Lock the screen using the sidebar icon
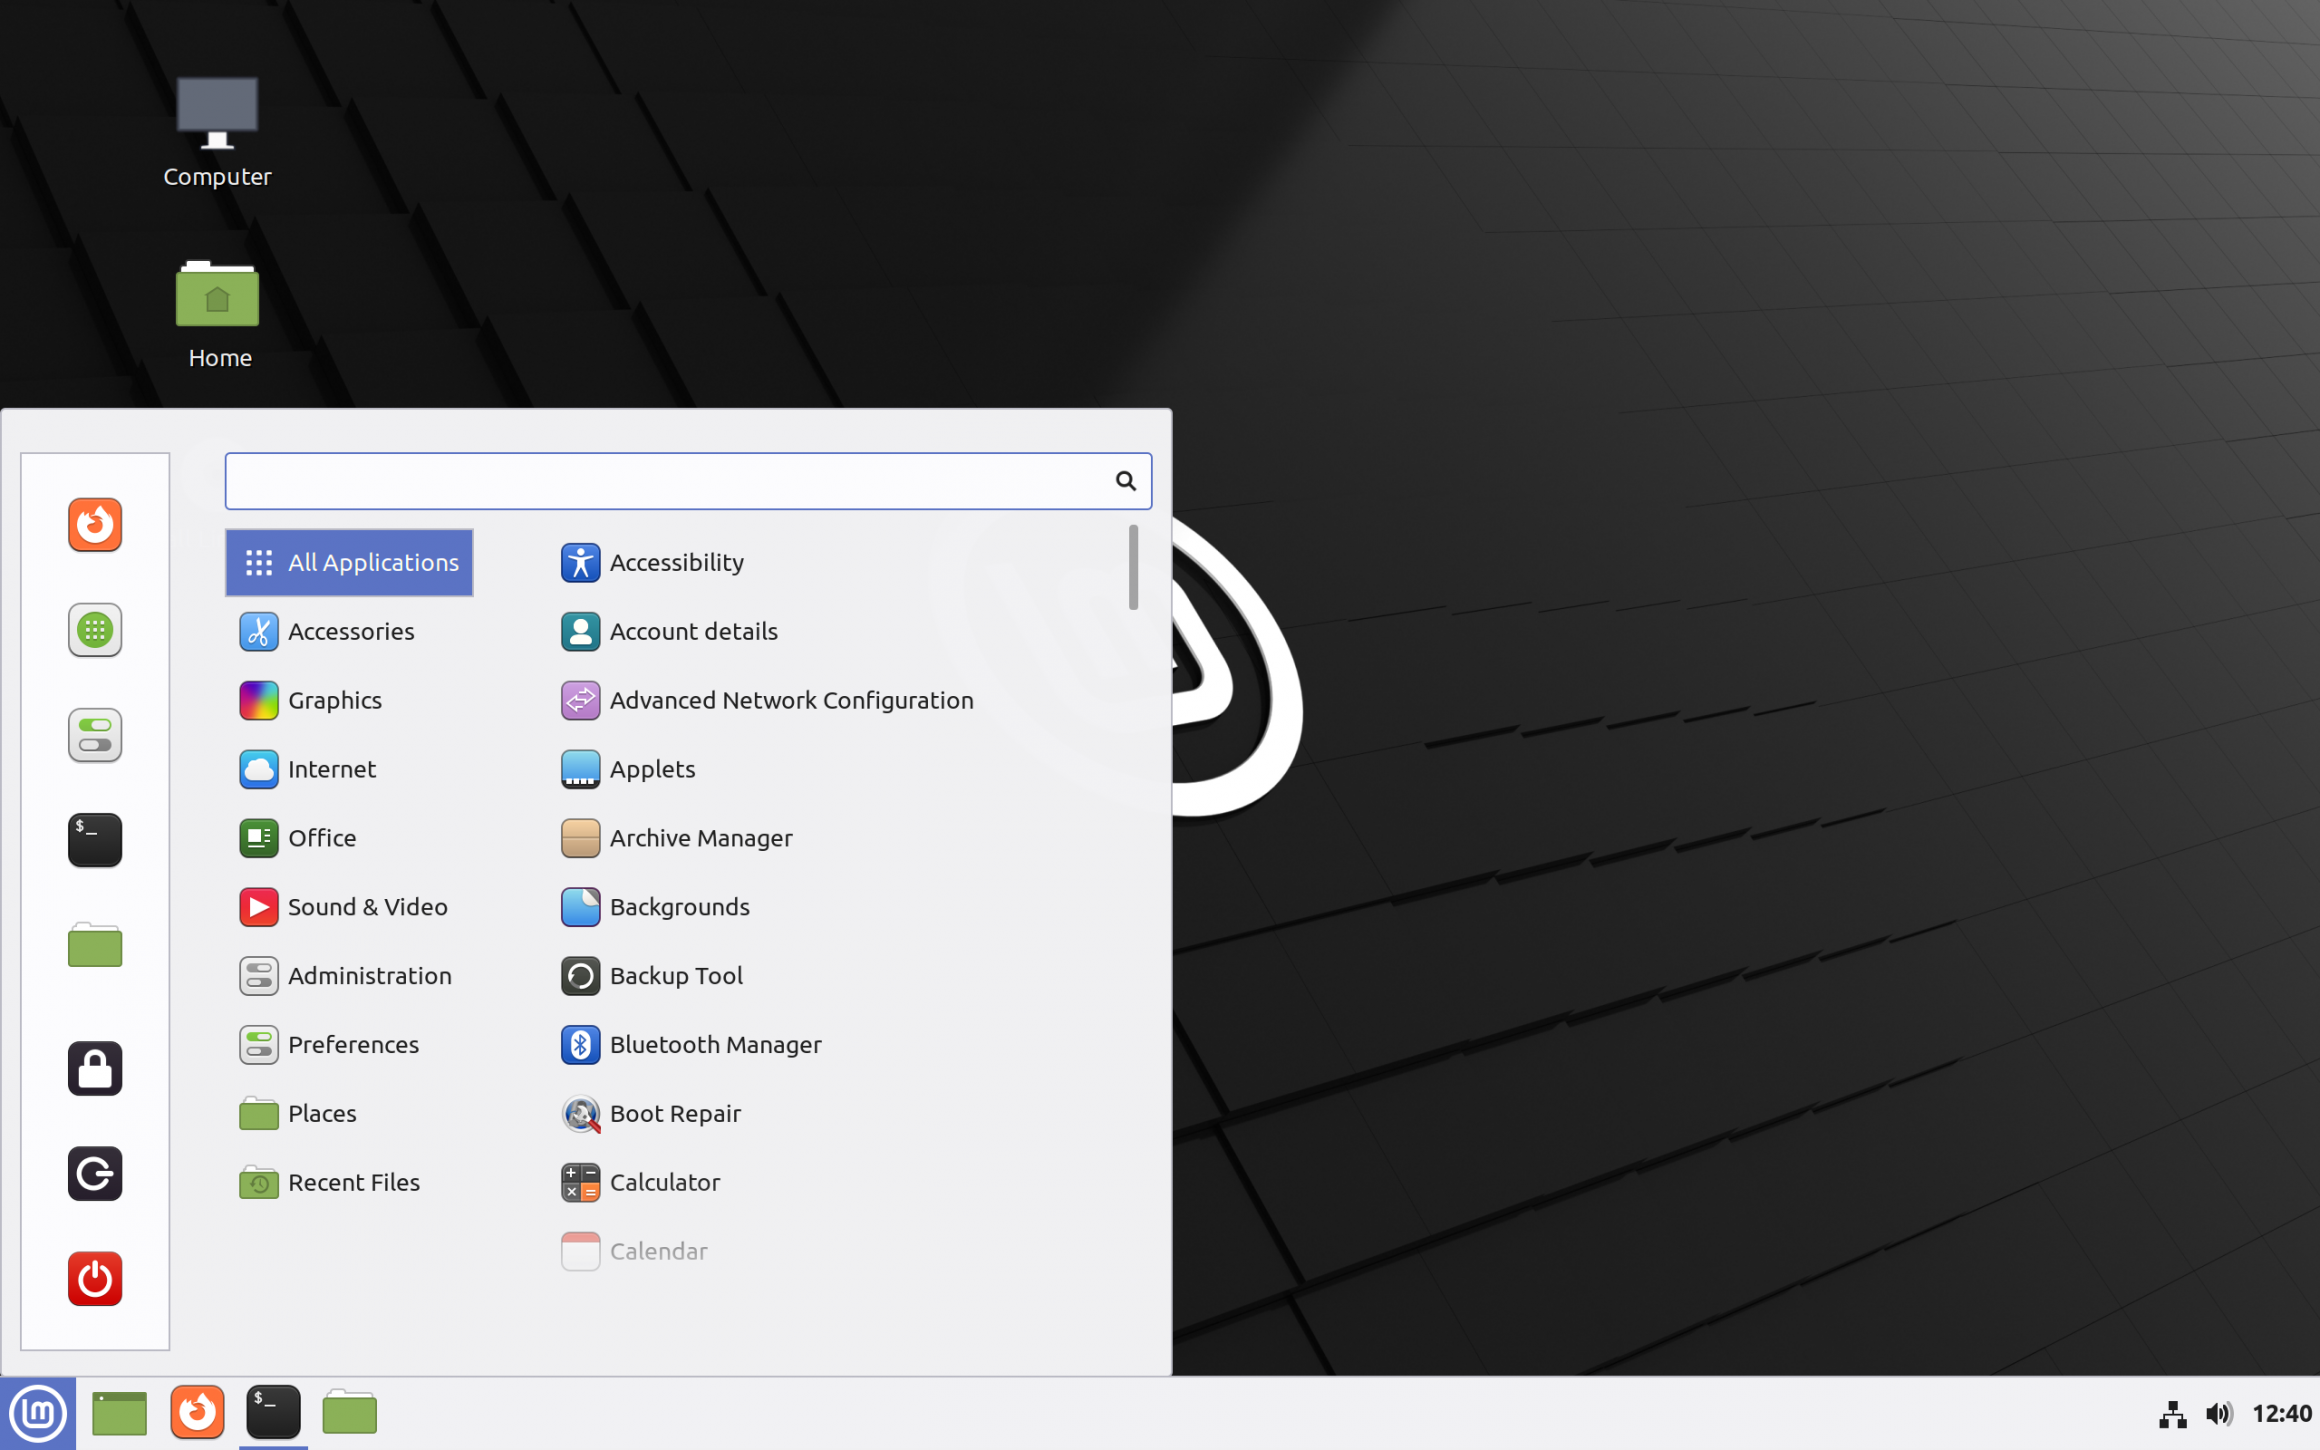This screenshot has width=2320, height=1450. [x=94, y=1068]
